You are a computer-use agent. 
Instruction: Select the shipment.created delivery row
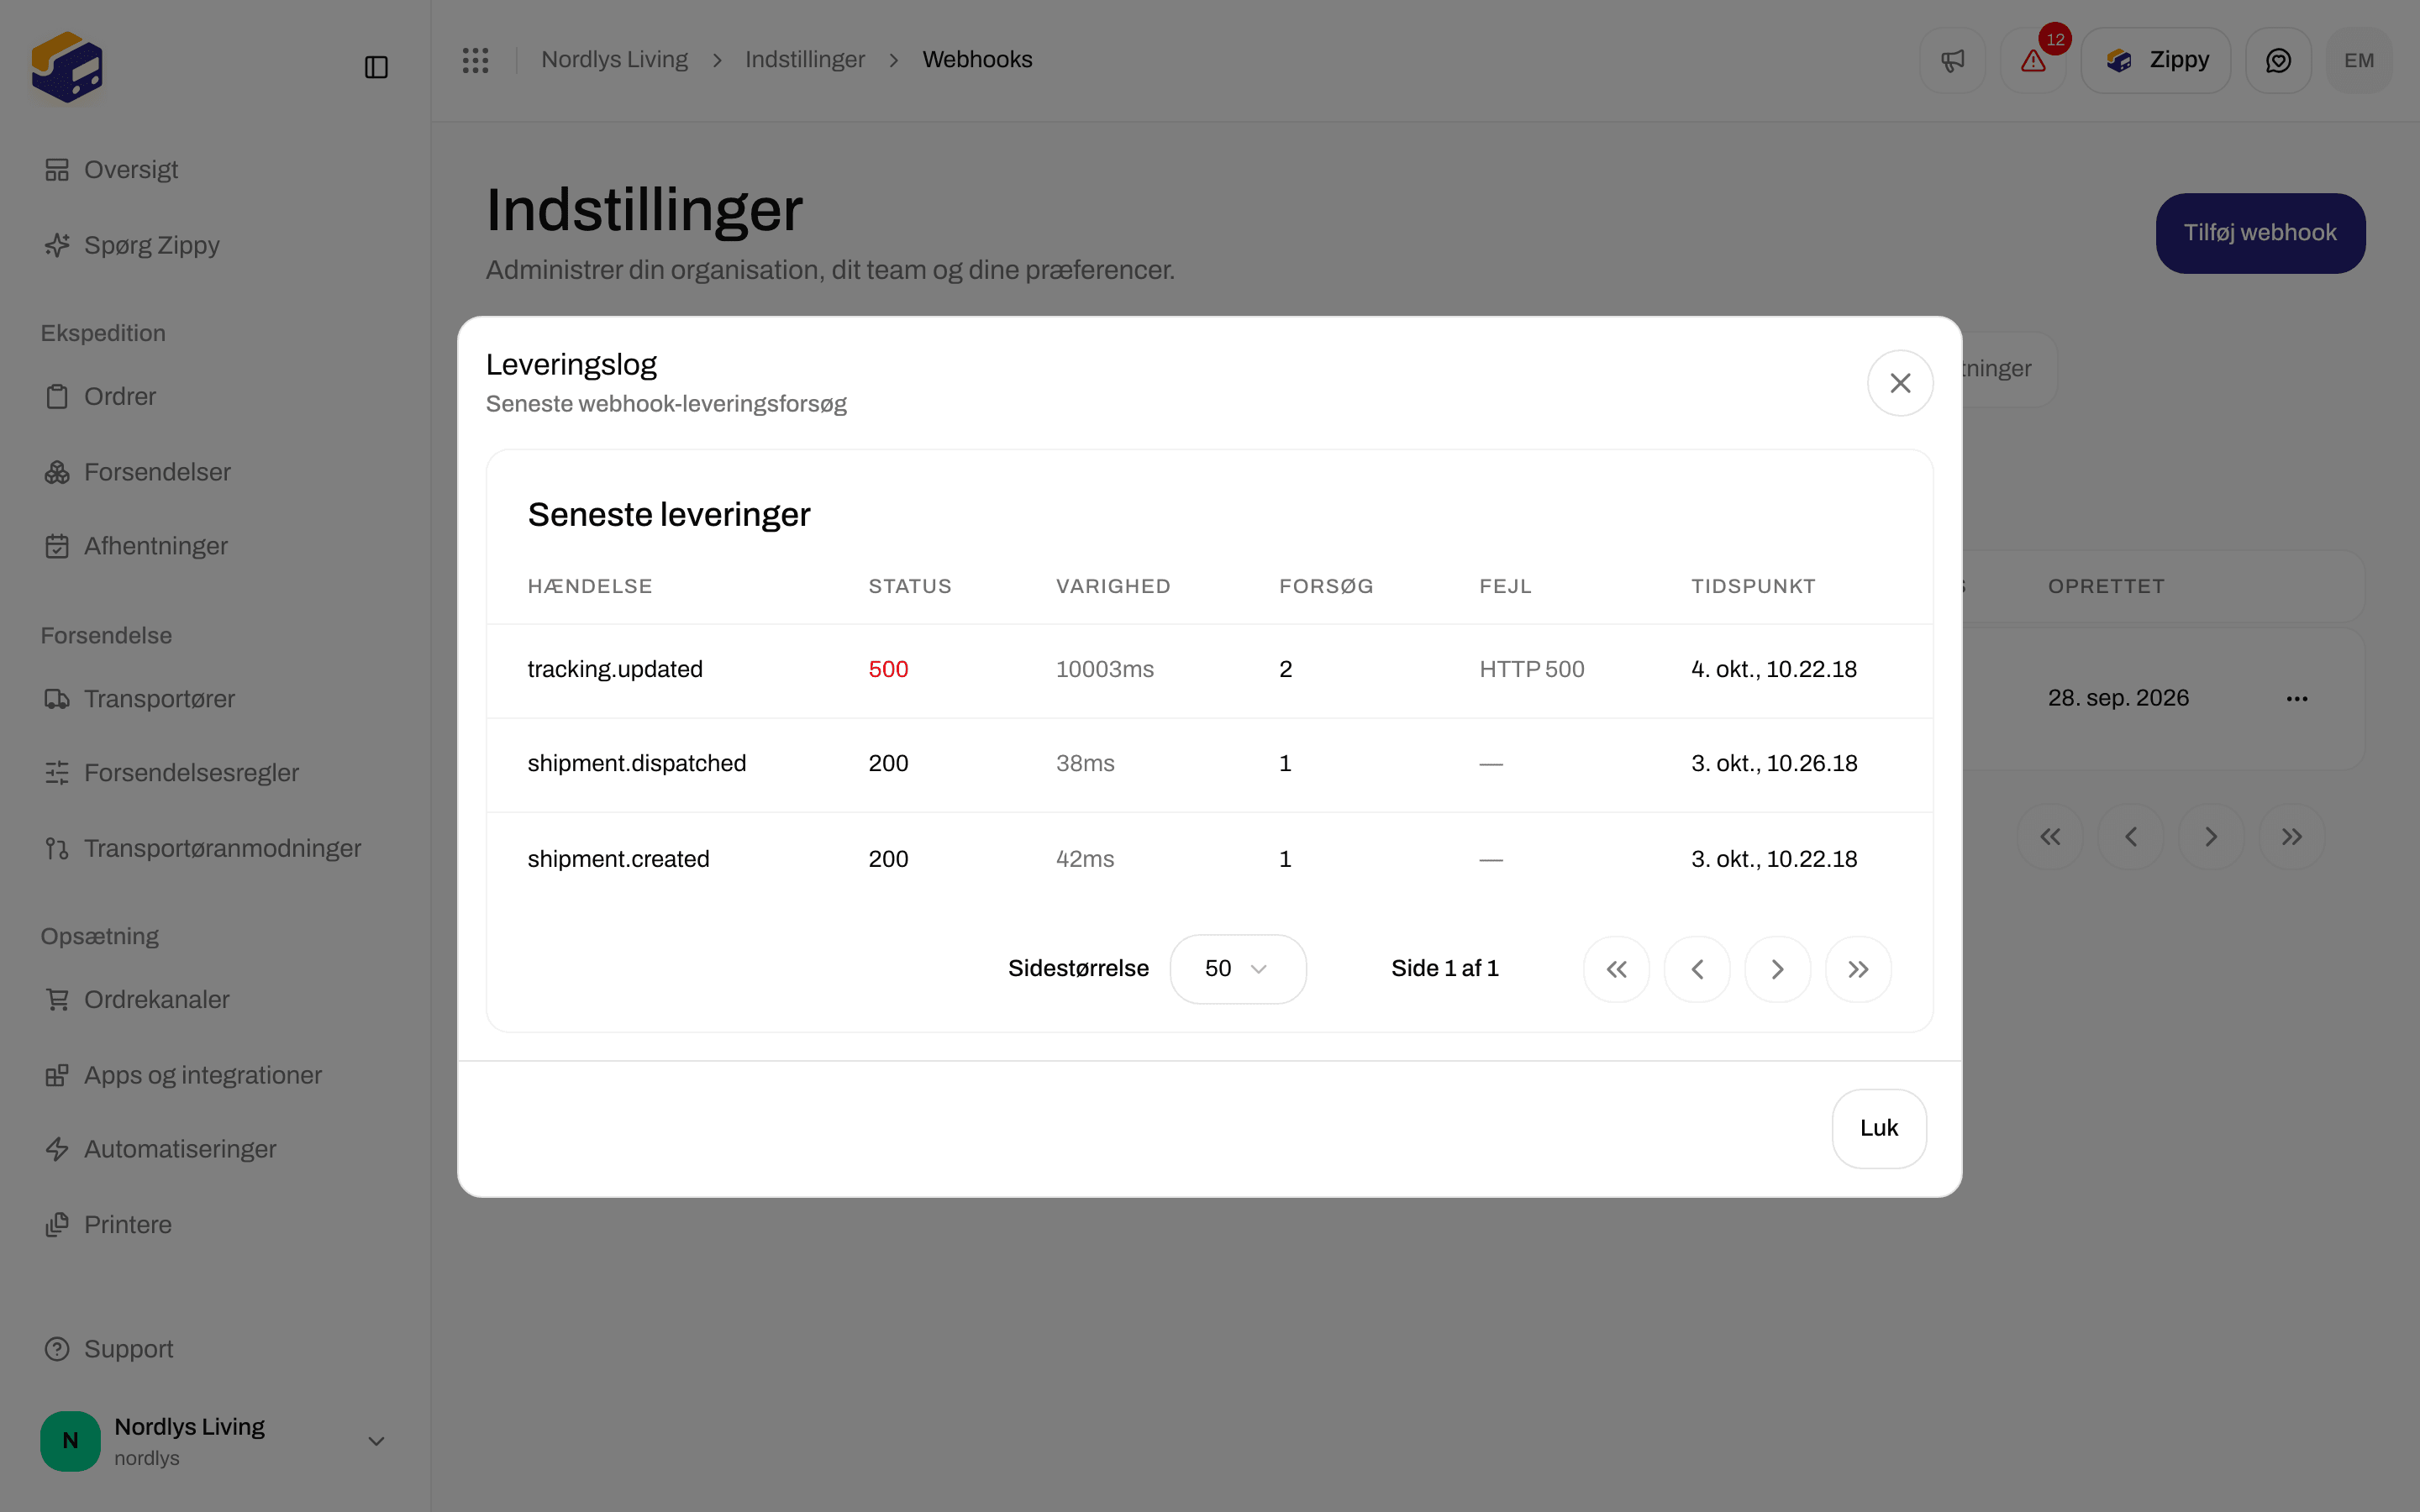1209,859
